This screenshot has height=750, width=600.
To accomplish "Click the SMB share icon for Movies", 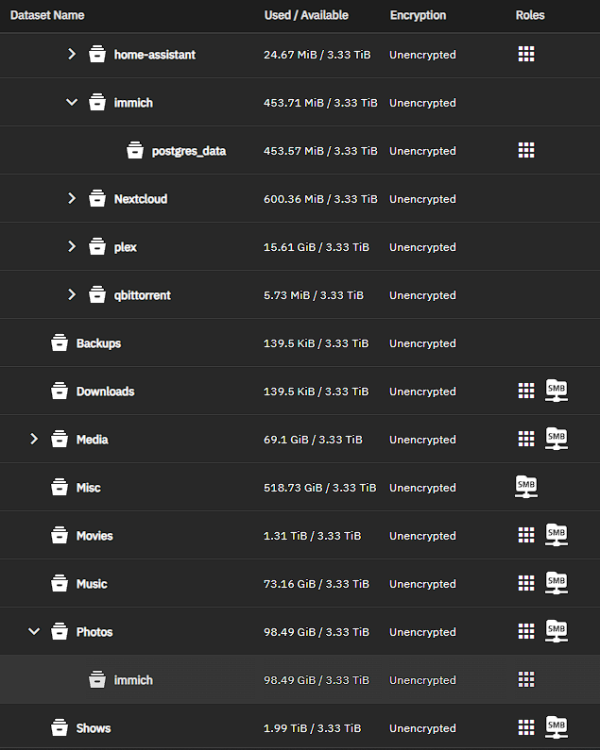I will (556, 535).
